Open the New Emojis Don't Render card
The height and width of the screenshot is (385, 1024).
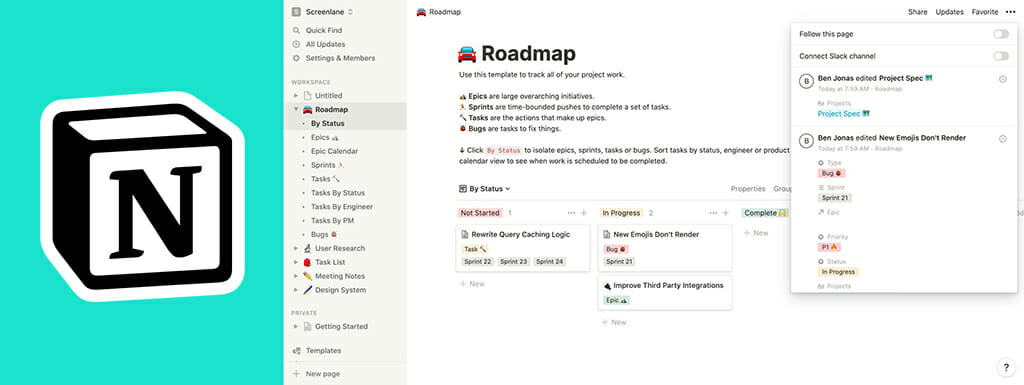665,248
